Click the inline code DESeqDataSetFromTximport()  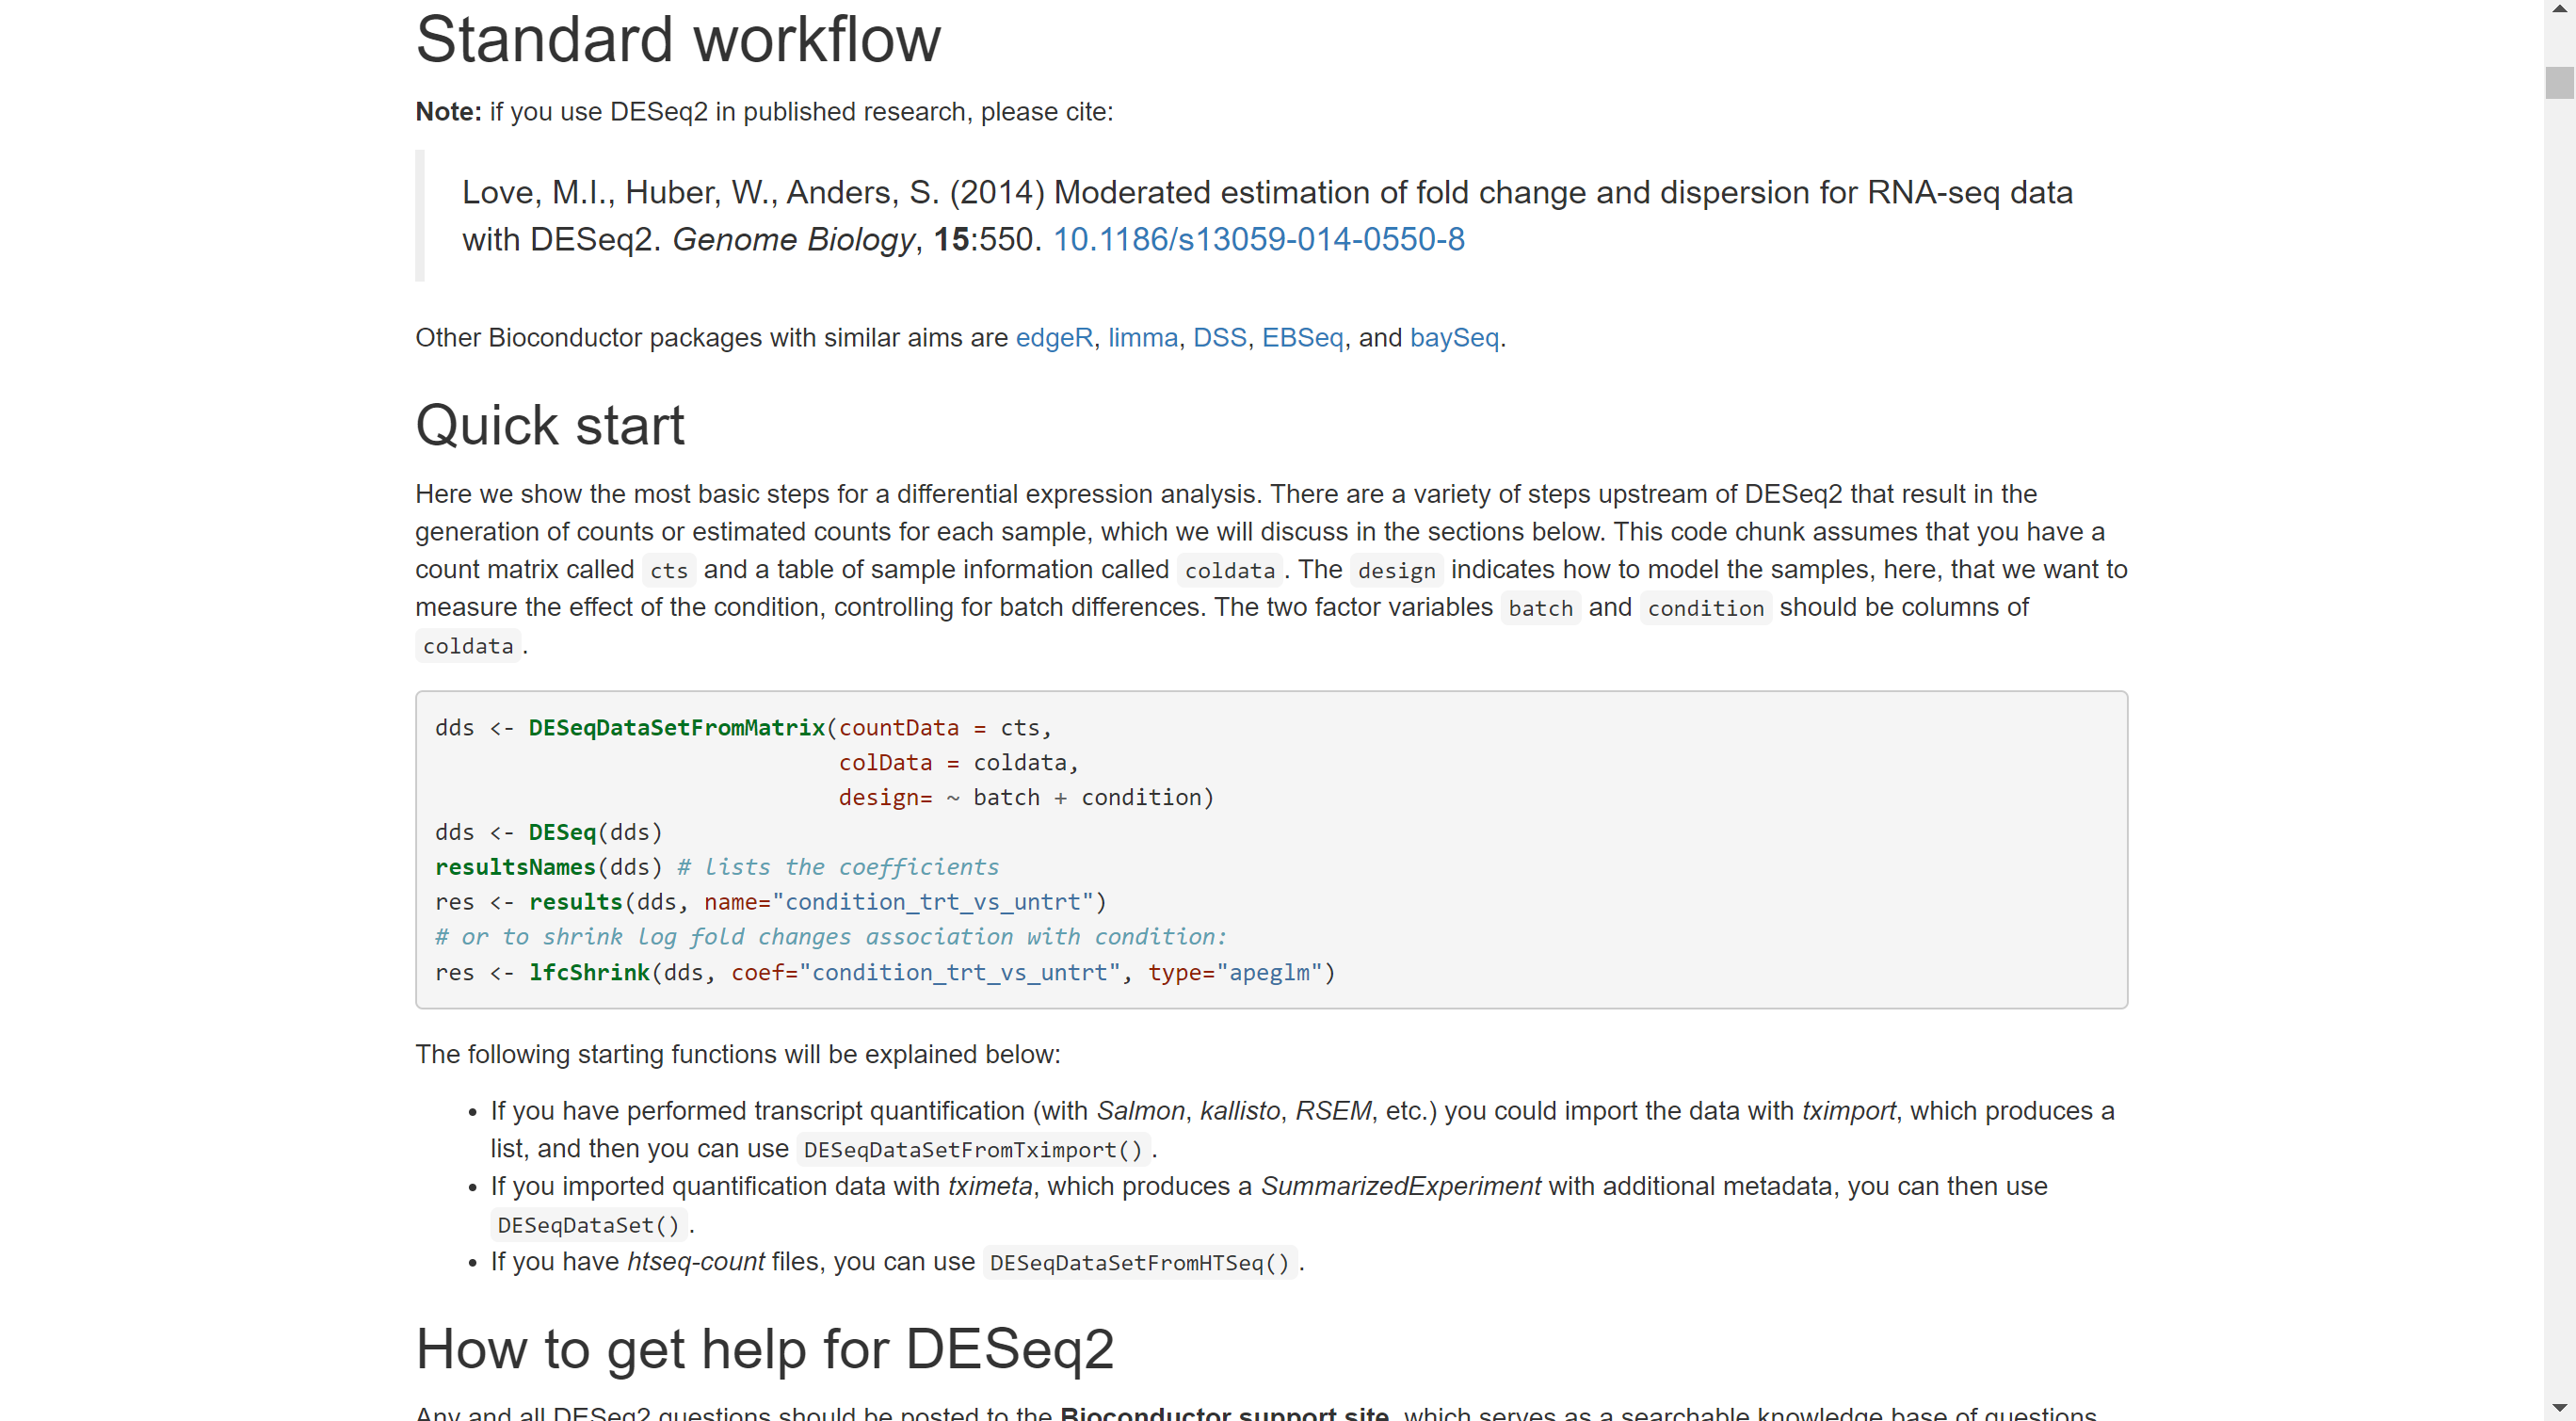pos(972,1149)
